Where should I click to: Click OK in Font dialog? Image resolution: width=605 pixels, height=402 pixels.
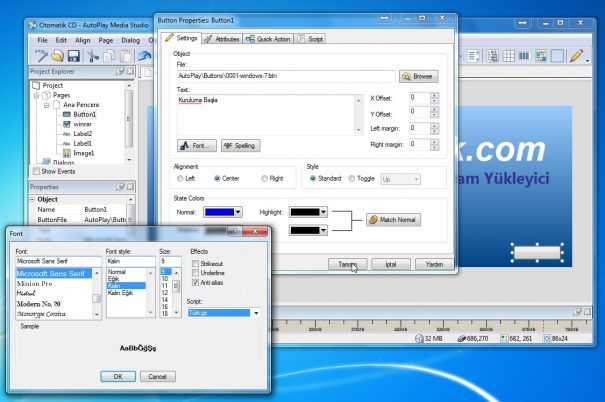pos(118,376)
